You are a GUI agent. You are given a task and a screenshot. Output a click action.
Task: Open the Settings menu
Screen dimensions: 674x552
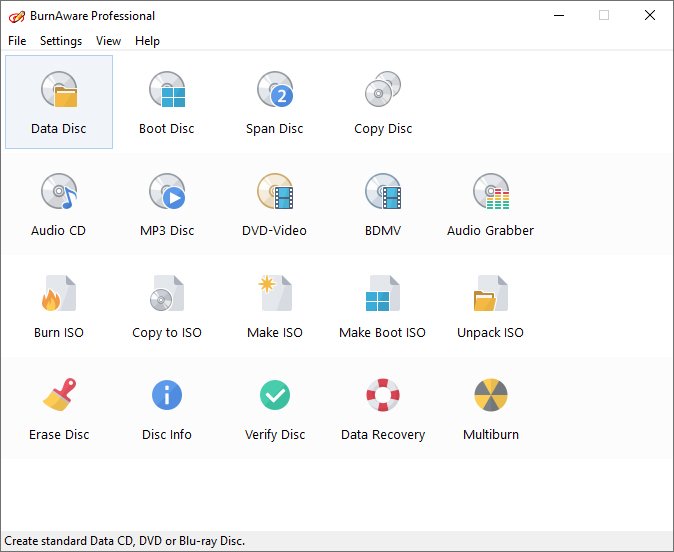pos(61,41)
